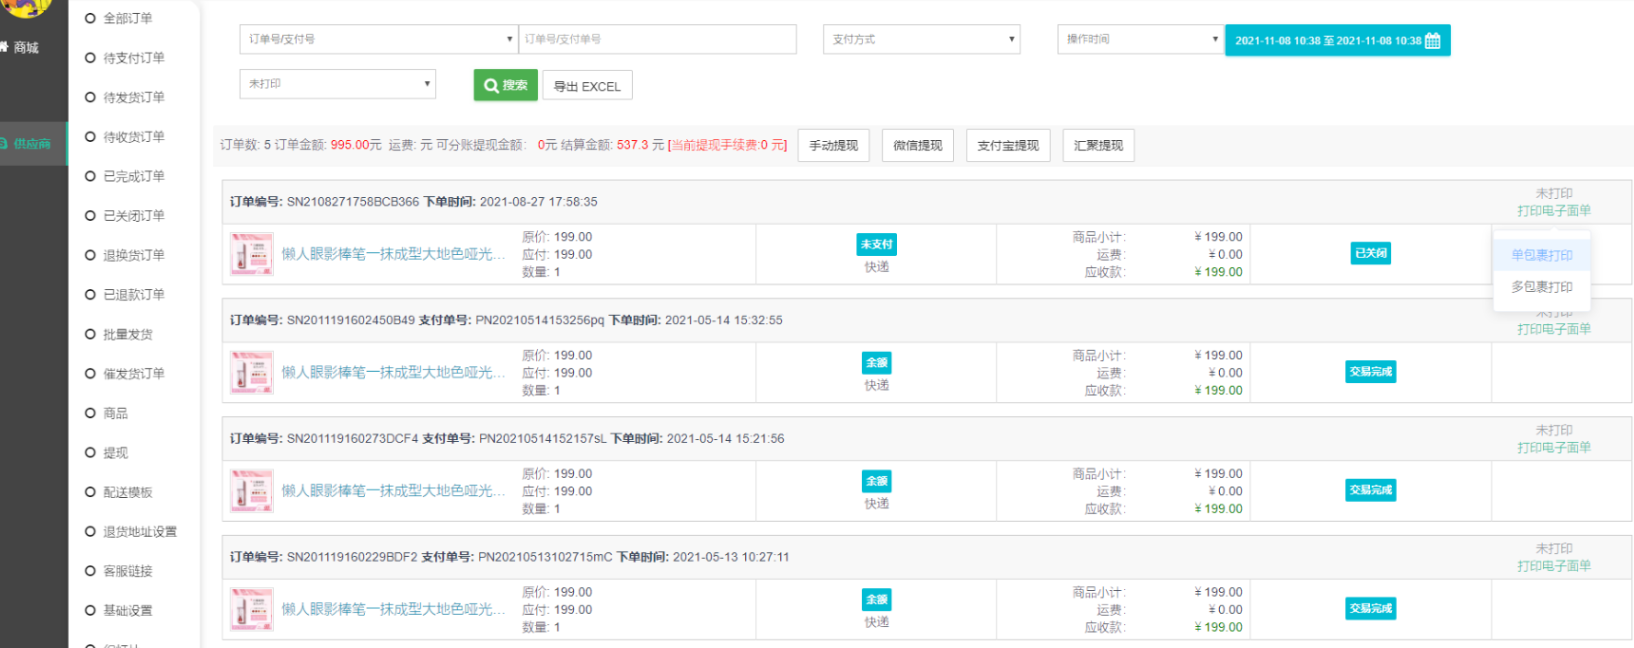Click the 未支付 status badge
The image size is (1634, 648).
click(x=876, y=245)
